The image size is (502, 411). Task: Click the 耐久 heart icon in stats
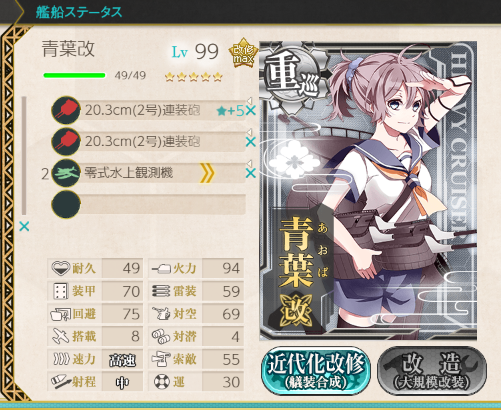point(61,268)
